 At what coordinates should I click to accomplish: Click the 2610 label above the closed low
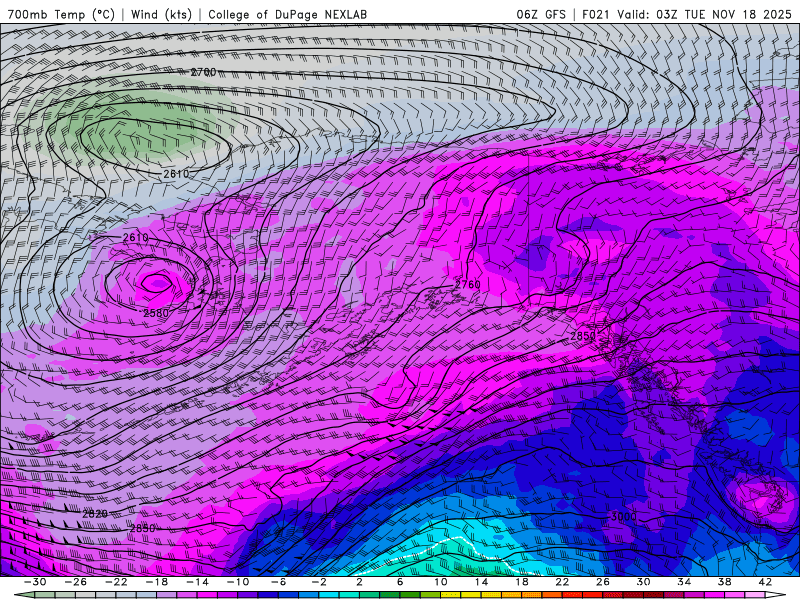(135, 237)
